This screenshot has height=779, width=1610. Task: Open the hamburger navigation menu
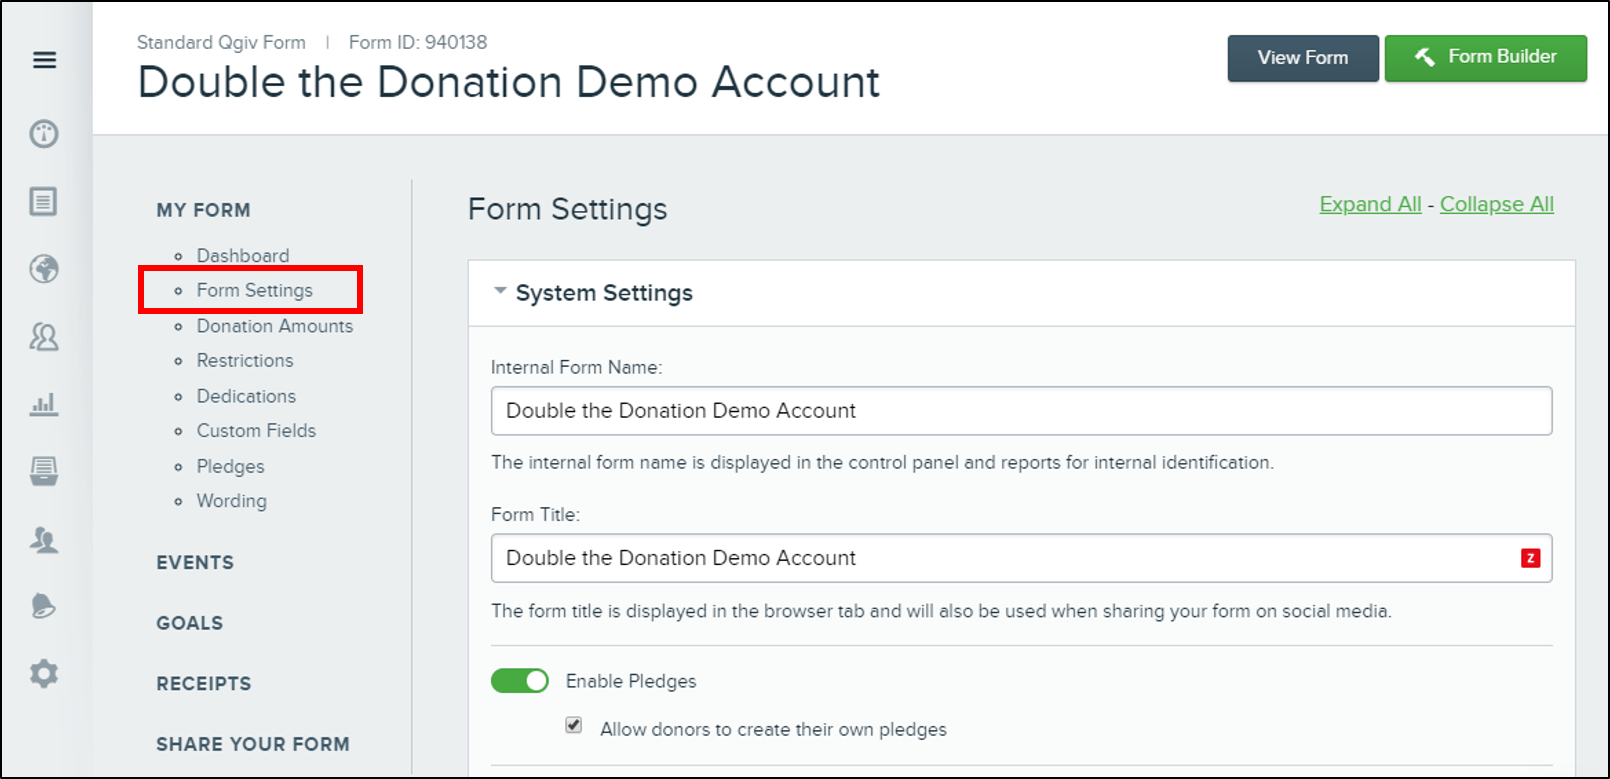click(44, 60)
